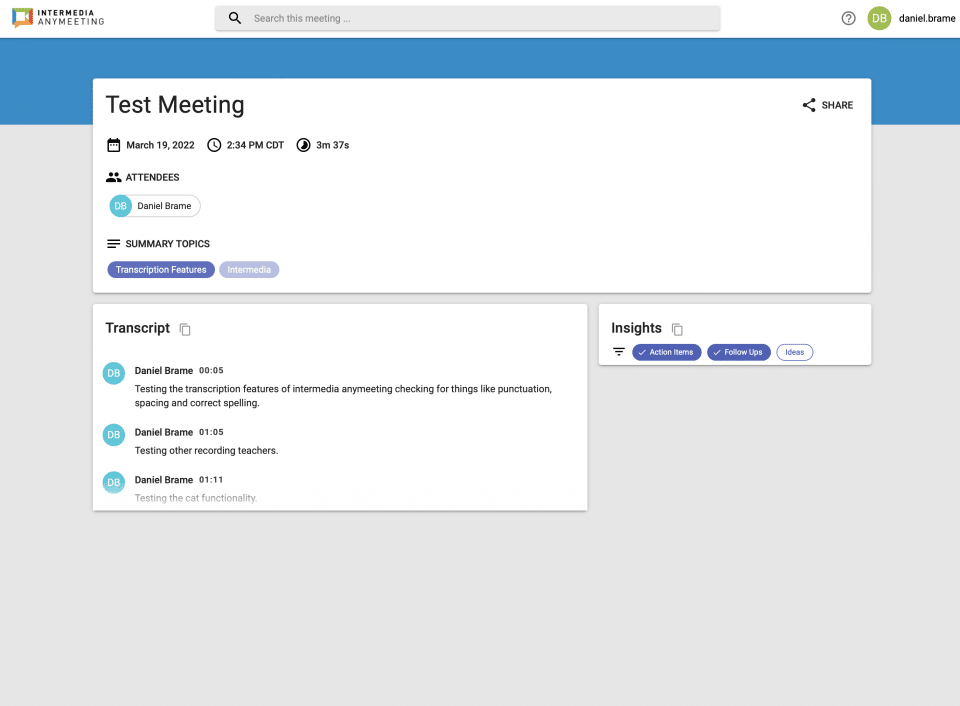Open the insights filter icon
Image resolution: width=960 pixels, height=706 pixels.
(618, 351)
